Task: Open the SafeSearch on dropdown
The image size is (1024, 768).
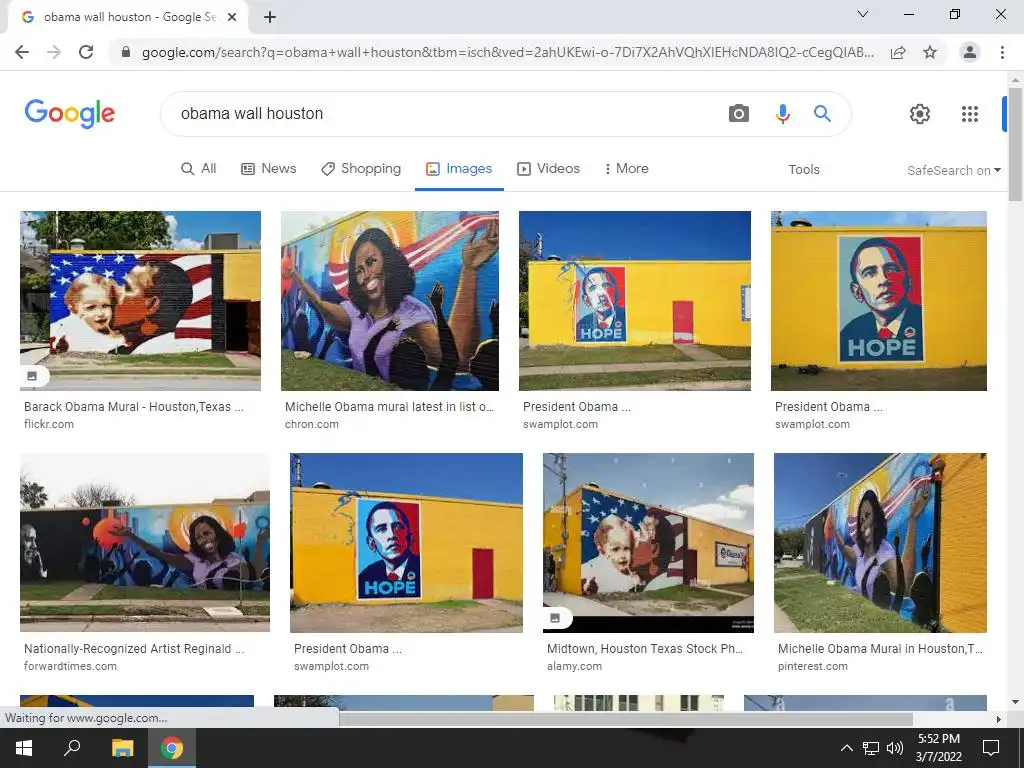Action: point(953,170)
